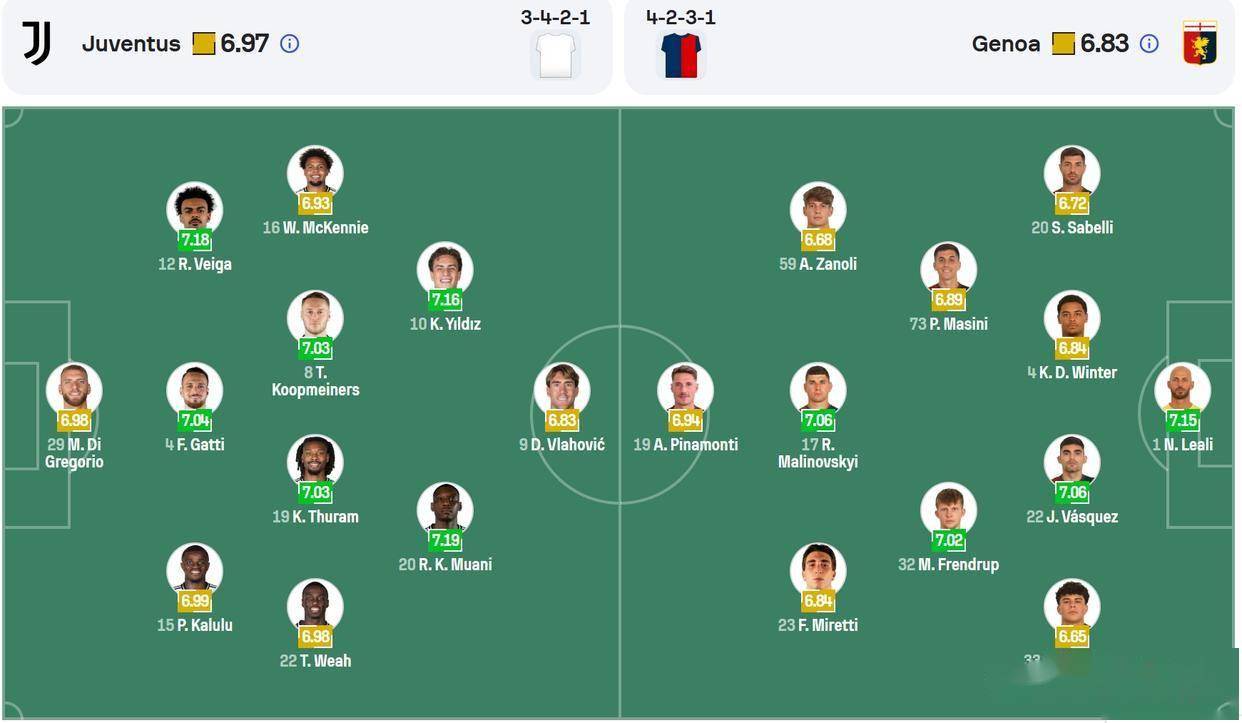Click the 32 M. Frendrup name label
Screen dimensions: 1242x723
(948, 565)
